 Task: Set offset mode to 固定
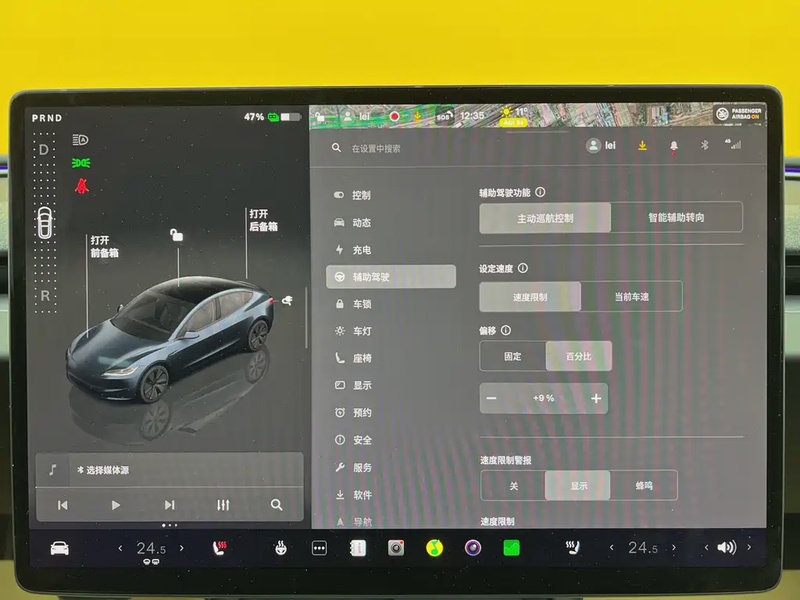[x=512, y=356]
